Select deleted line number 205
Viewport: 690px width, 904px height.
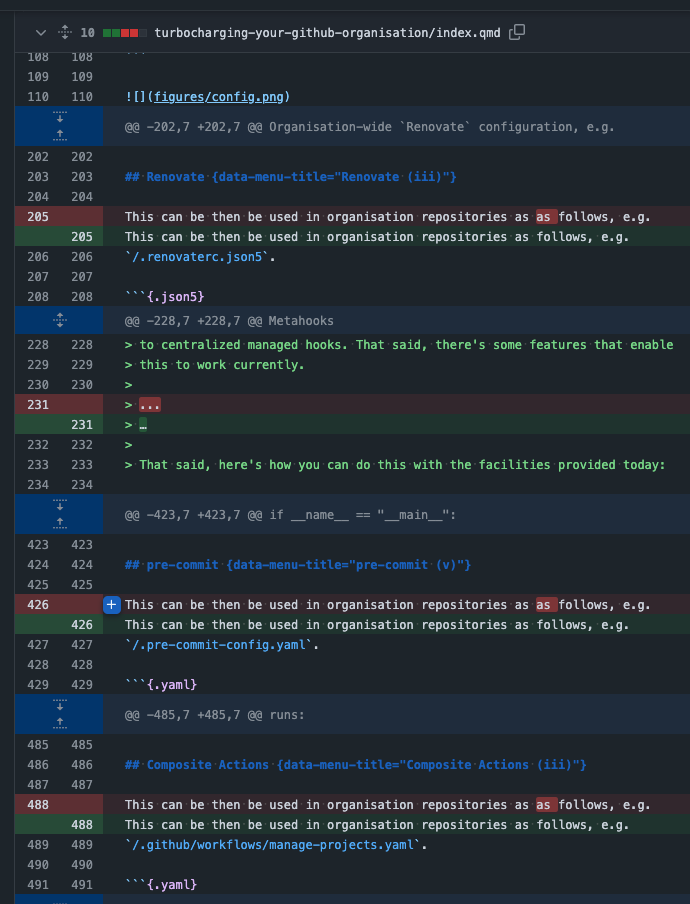38,217
